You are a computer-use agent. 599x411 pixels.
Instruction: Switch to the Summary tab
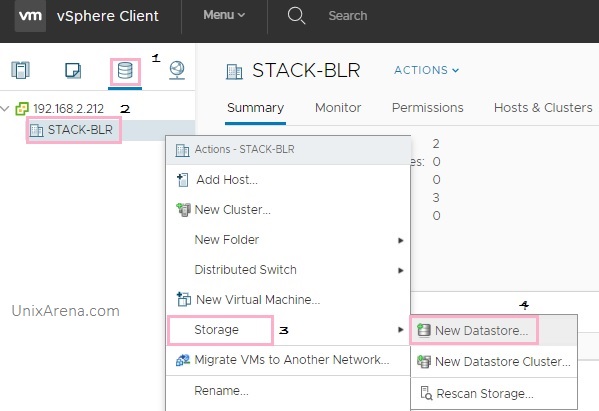255,108
